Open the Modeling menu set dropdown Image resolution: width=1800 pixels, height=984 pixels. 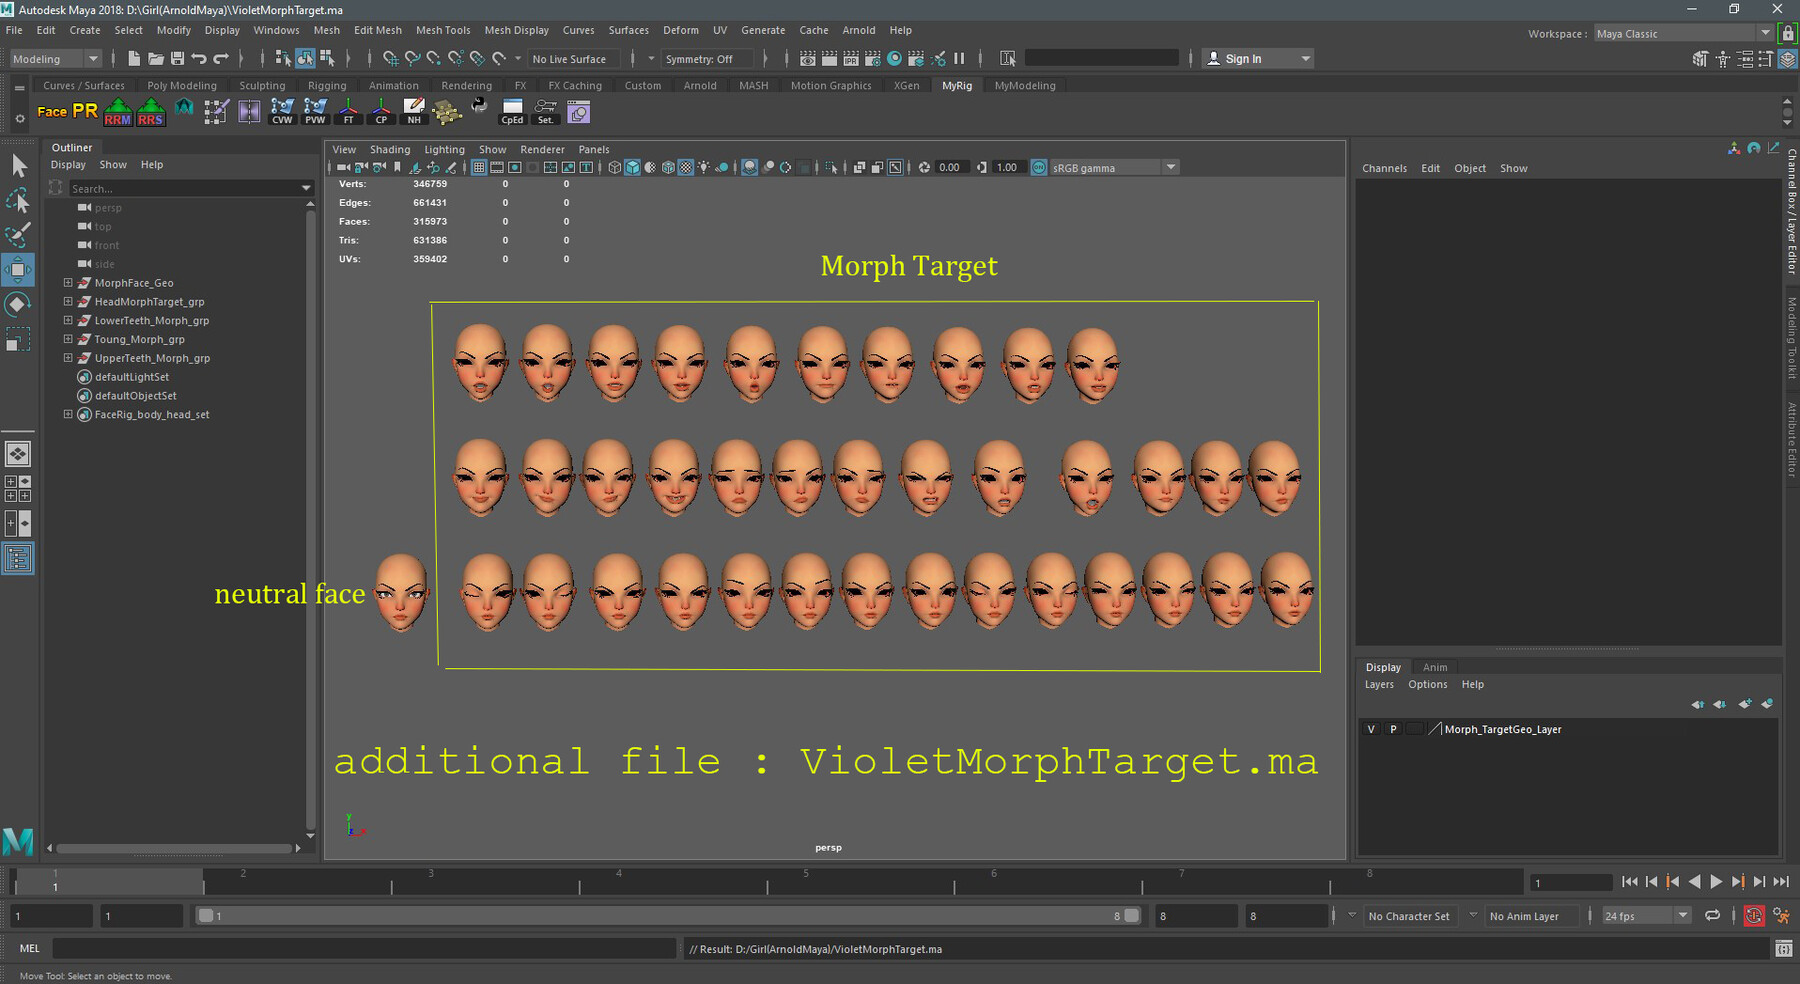pos(54,59)
